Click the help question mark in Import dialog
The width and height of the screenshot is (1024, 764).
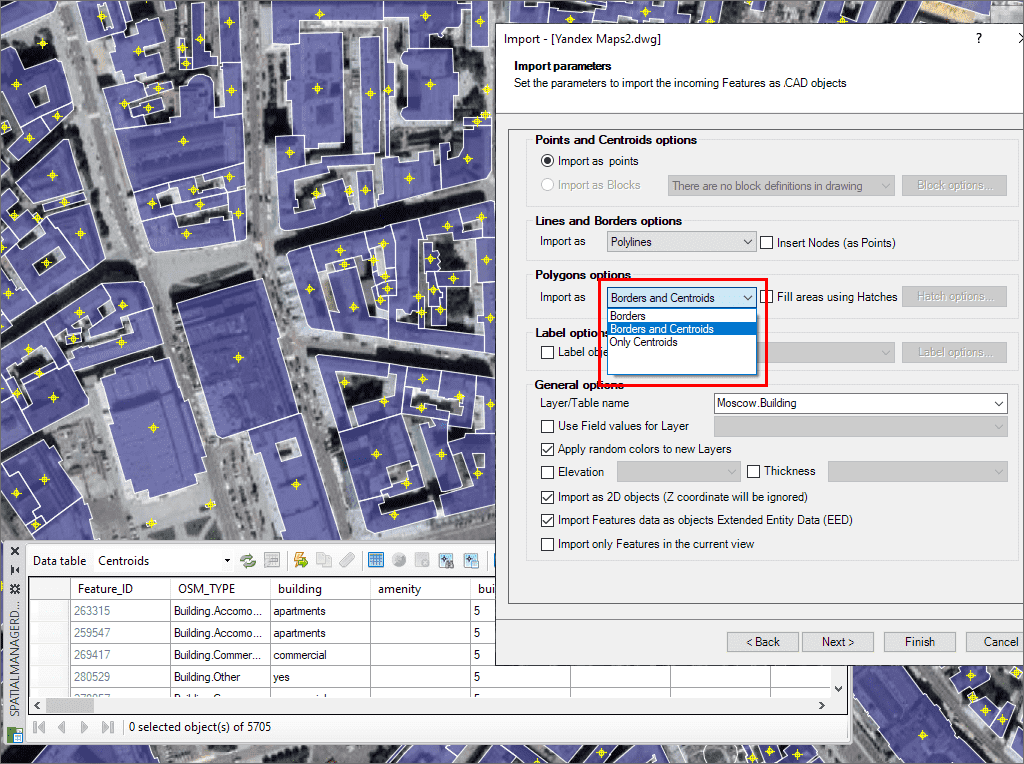[978, 39]
